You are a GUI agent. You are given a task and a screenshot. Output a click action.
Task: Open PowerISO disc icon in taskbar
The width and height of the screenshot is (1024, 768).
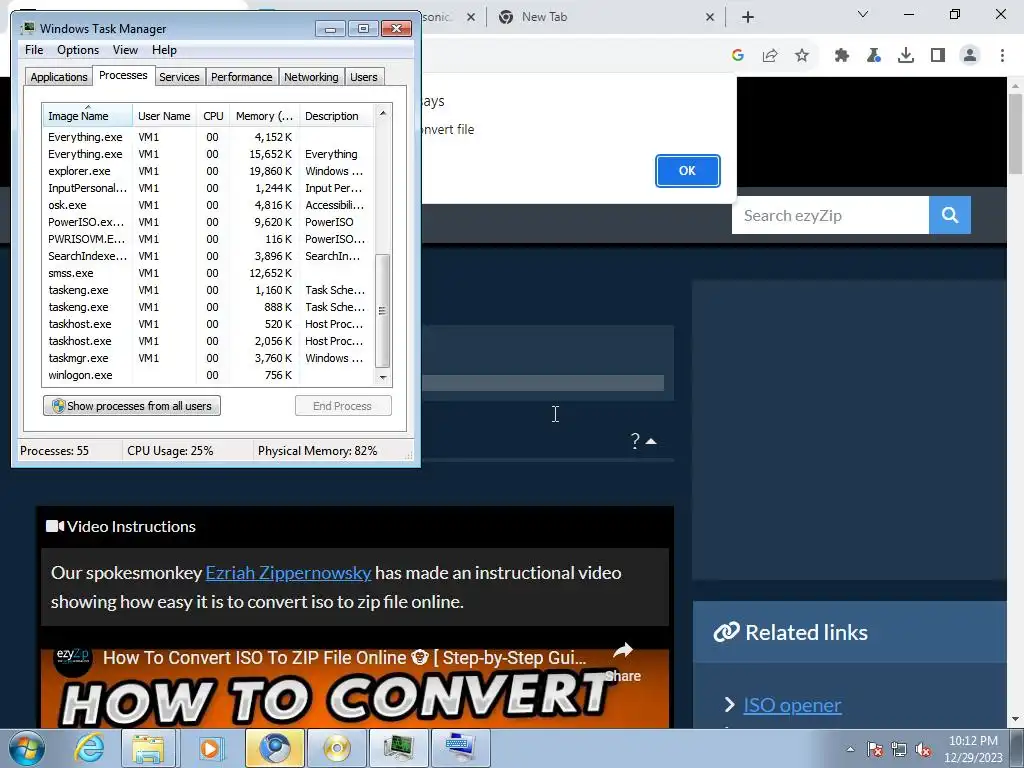pos(337,748)
